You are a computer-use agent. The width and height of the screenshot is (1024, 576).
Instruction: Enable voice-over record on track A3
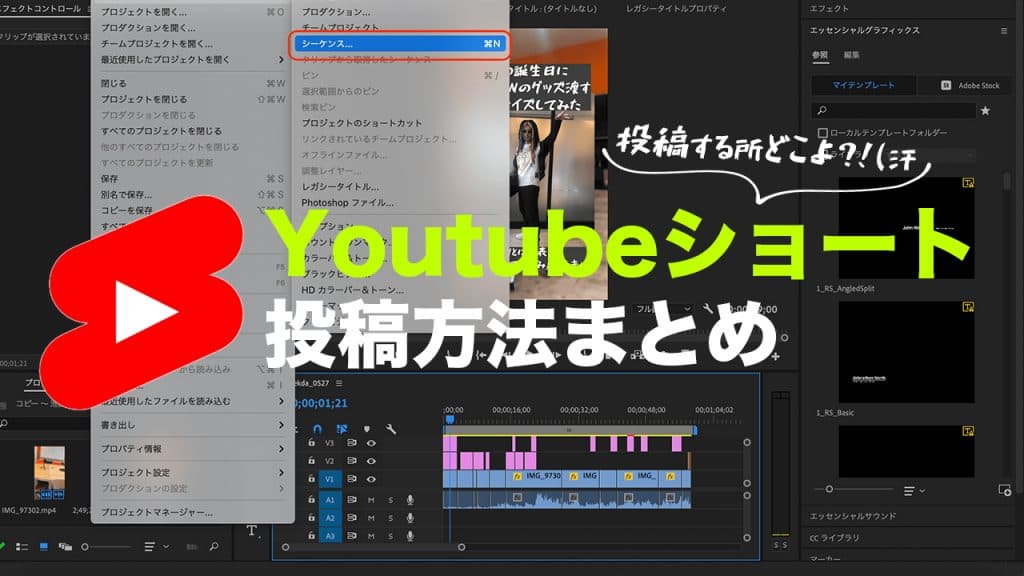tap(410, 536)
